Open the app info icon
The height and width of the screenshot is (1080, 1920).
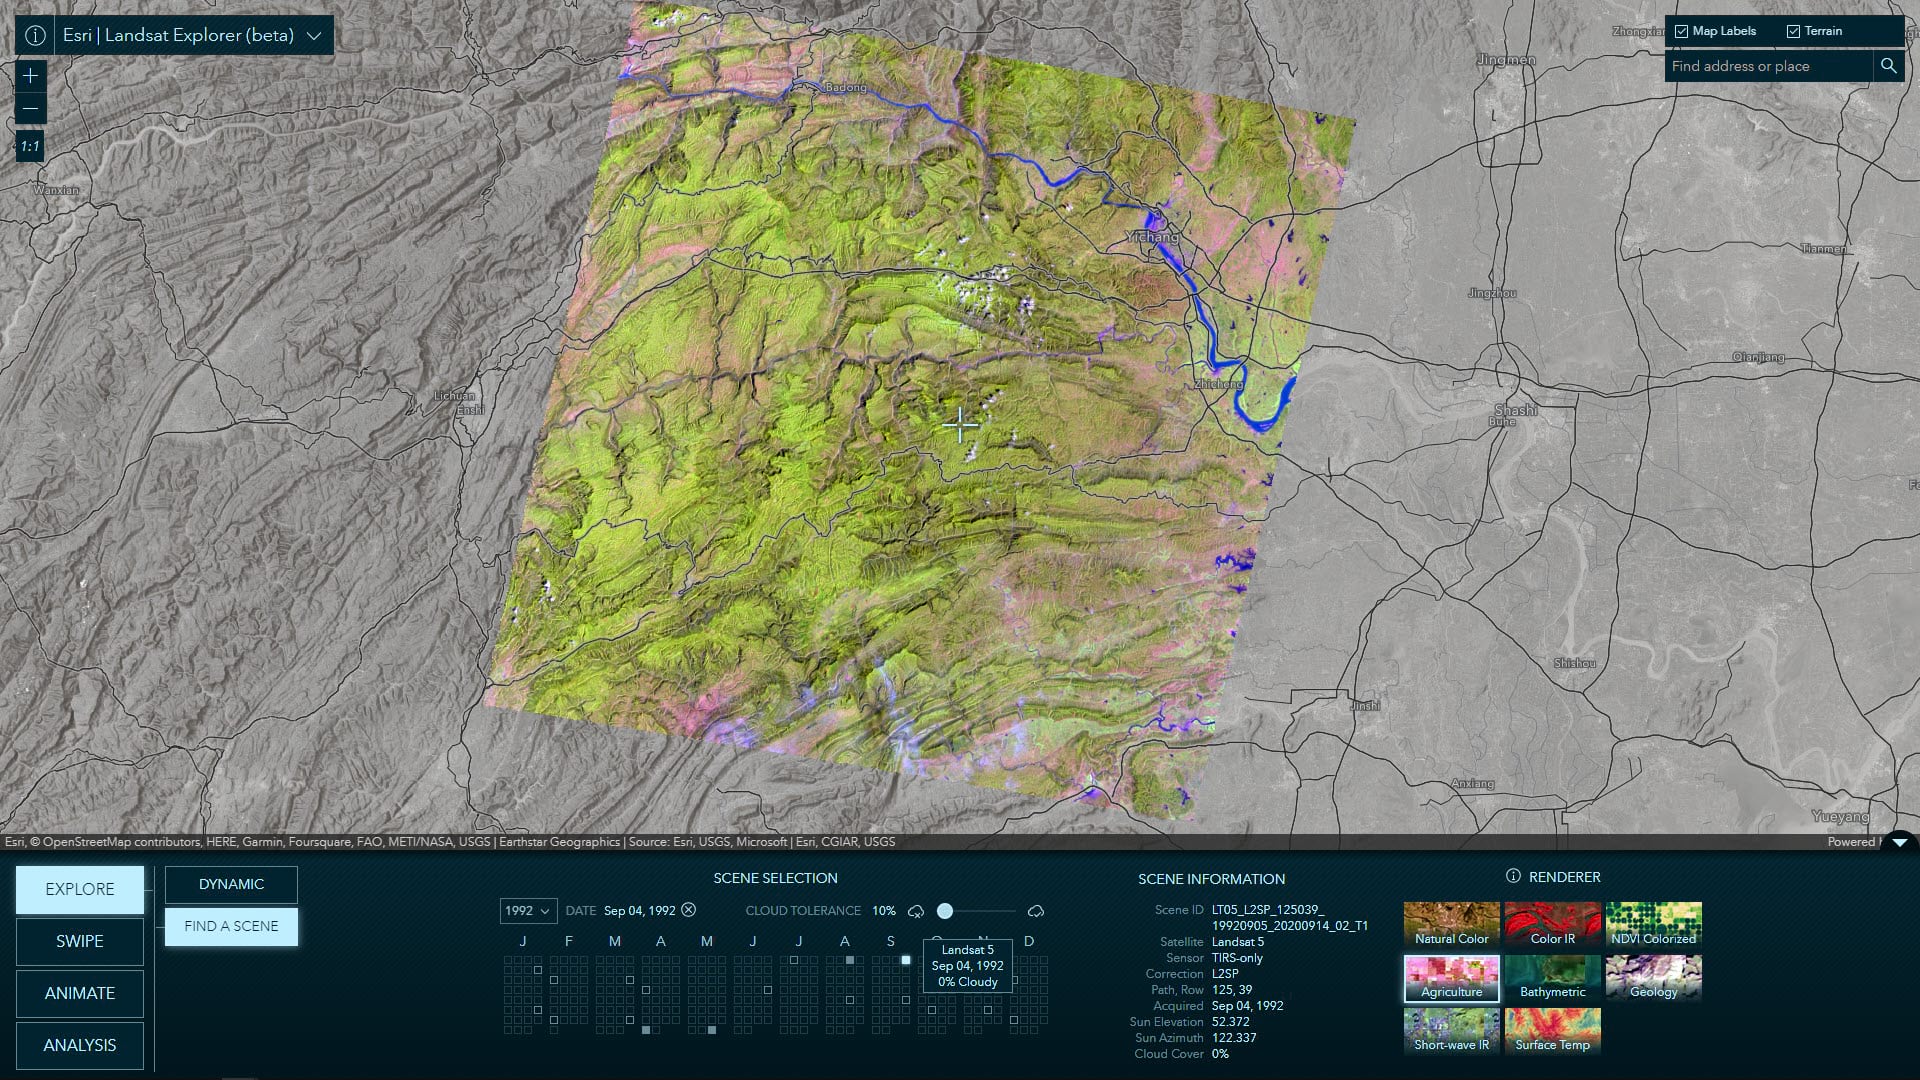pos(35,35)
